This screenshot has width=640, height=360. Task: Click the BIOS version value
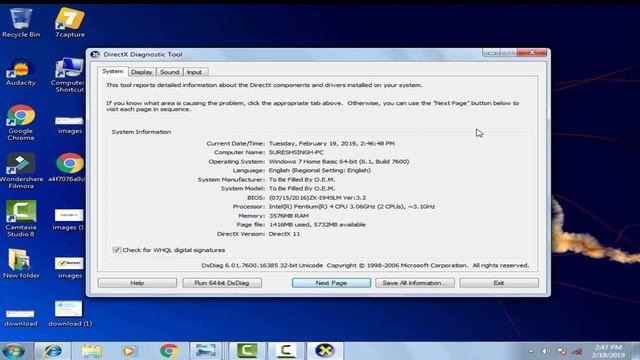click(318, 198)
